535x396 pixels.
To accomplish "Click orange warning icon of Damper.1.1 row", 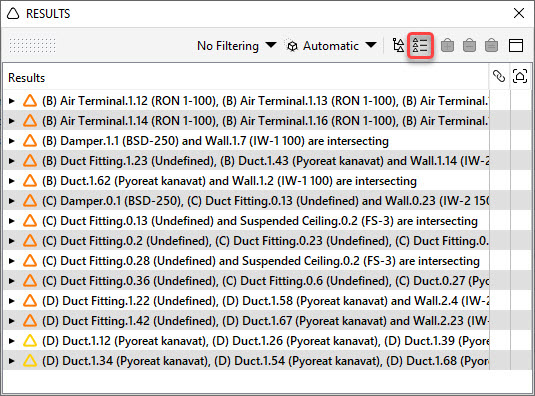I will tap(30, 141).
